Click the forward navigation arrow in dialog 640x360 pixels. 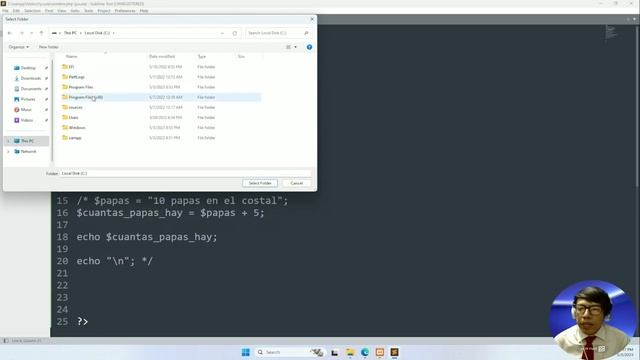click(22, 33)
